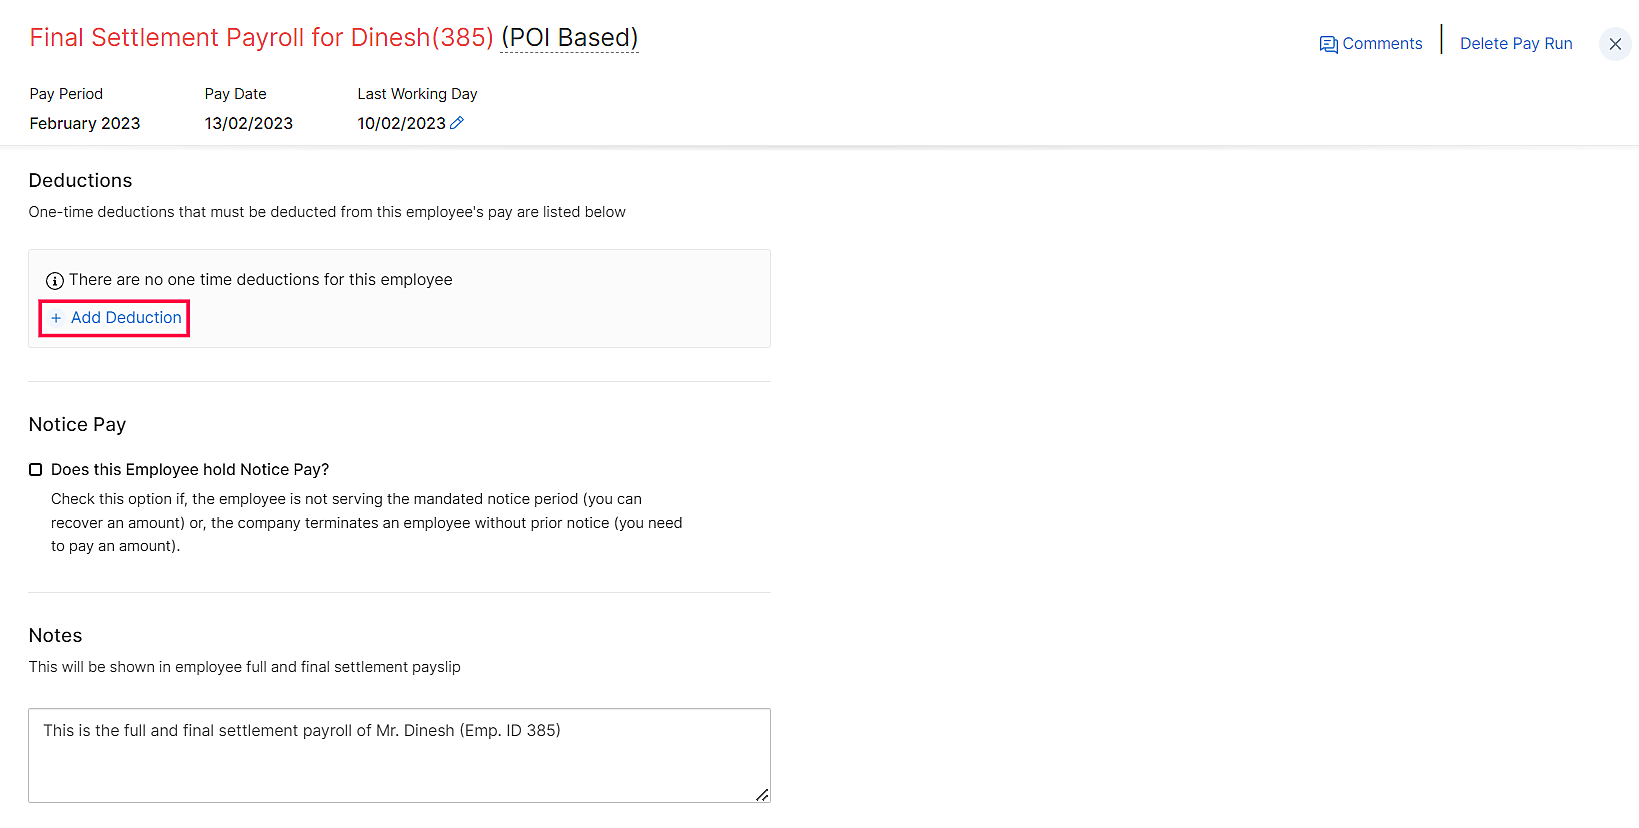Viewport: 1639px width, 828px height.
Task: Click the Delete Pay Run link
Action: [x=1516, y=44]
